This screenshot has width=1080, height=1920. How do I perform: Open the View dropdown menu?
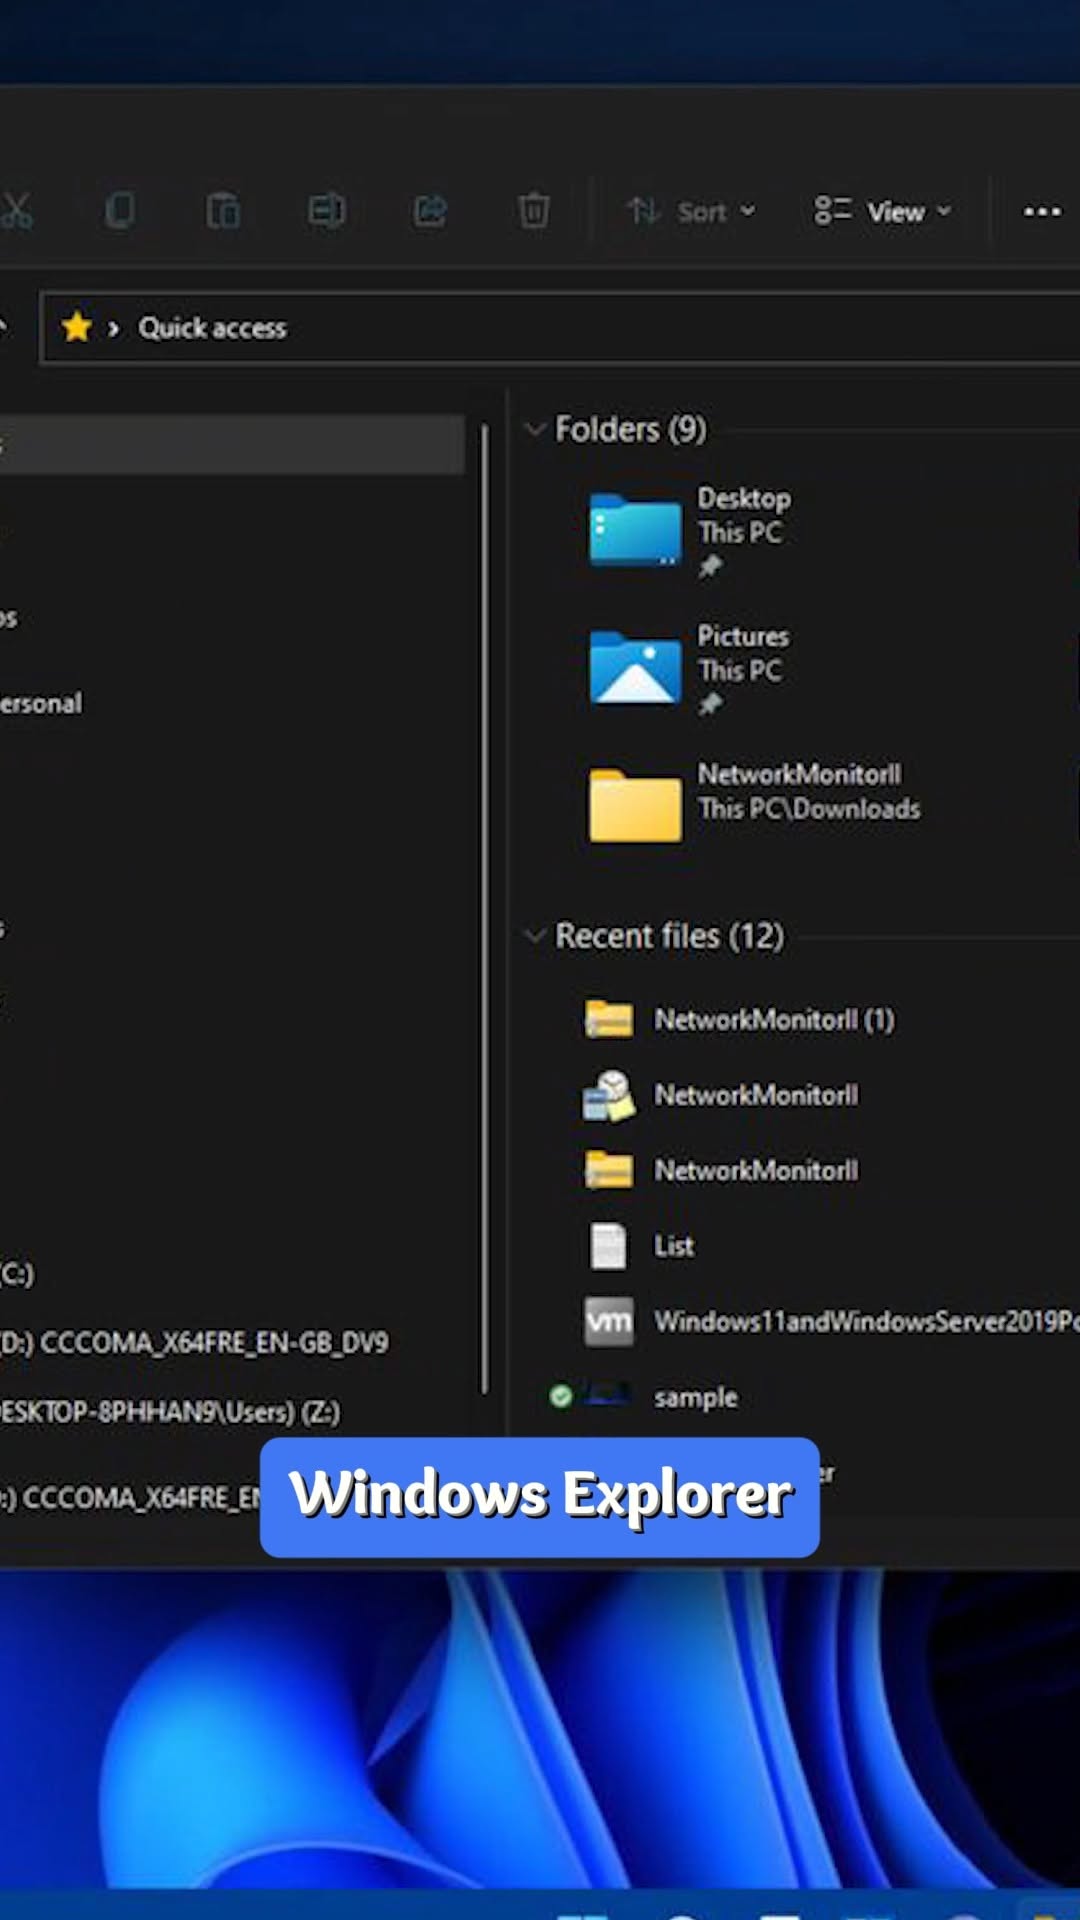tap(883, 211)
